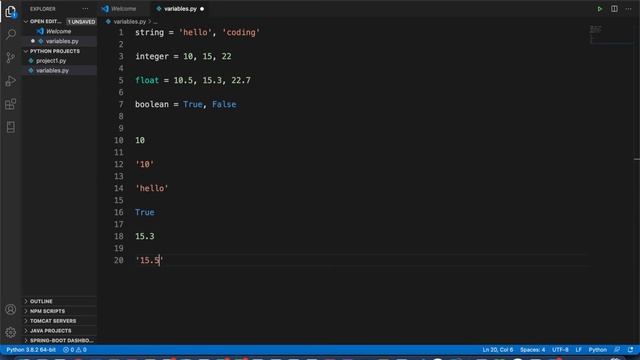
Task: Open the Explorer view in activity bar
Action: pos(11,11)
